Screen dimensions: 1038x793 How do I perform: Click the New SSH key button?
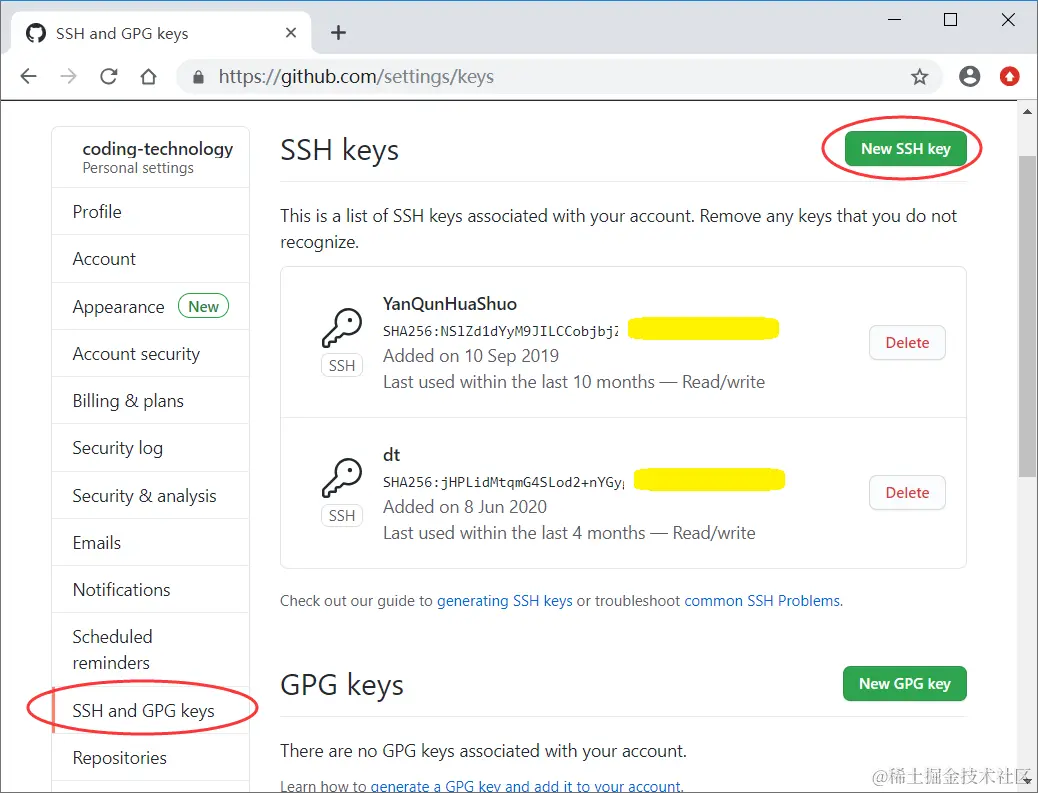tap(905, 149)
